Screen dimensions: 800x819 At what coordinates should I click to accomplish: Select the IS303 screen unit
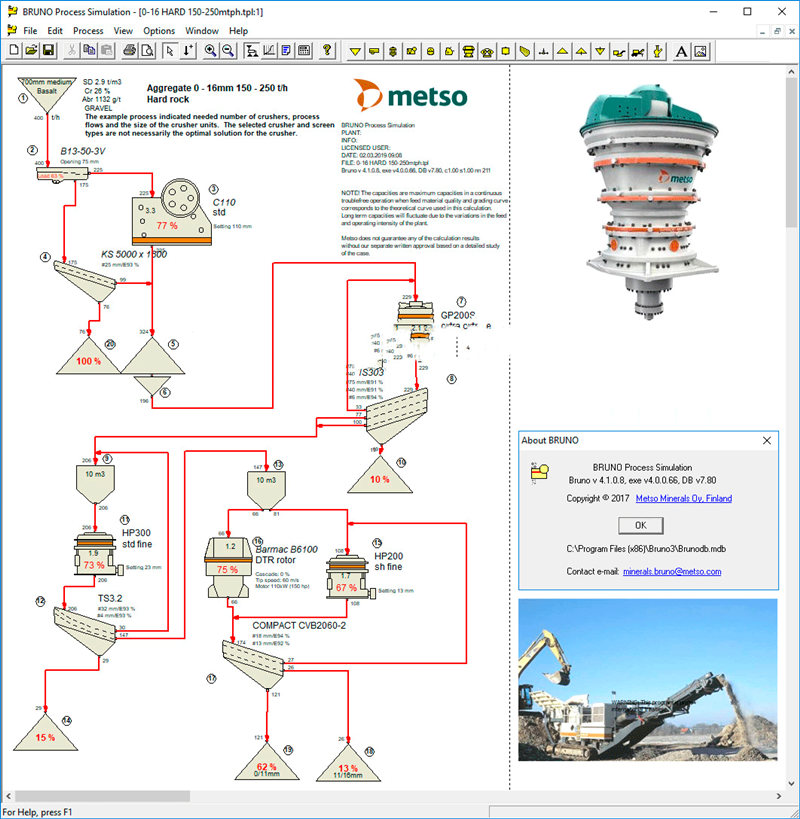coord(397,416)
